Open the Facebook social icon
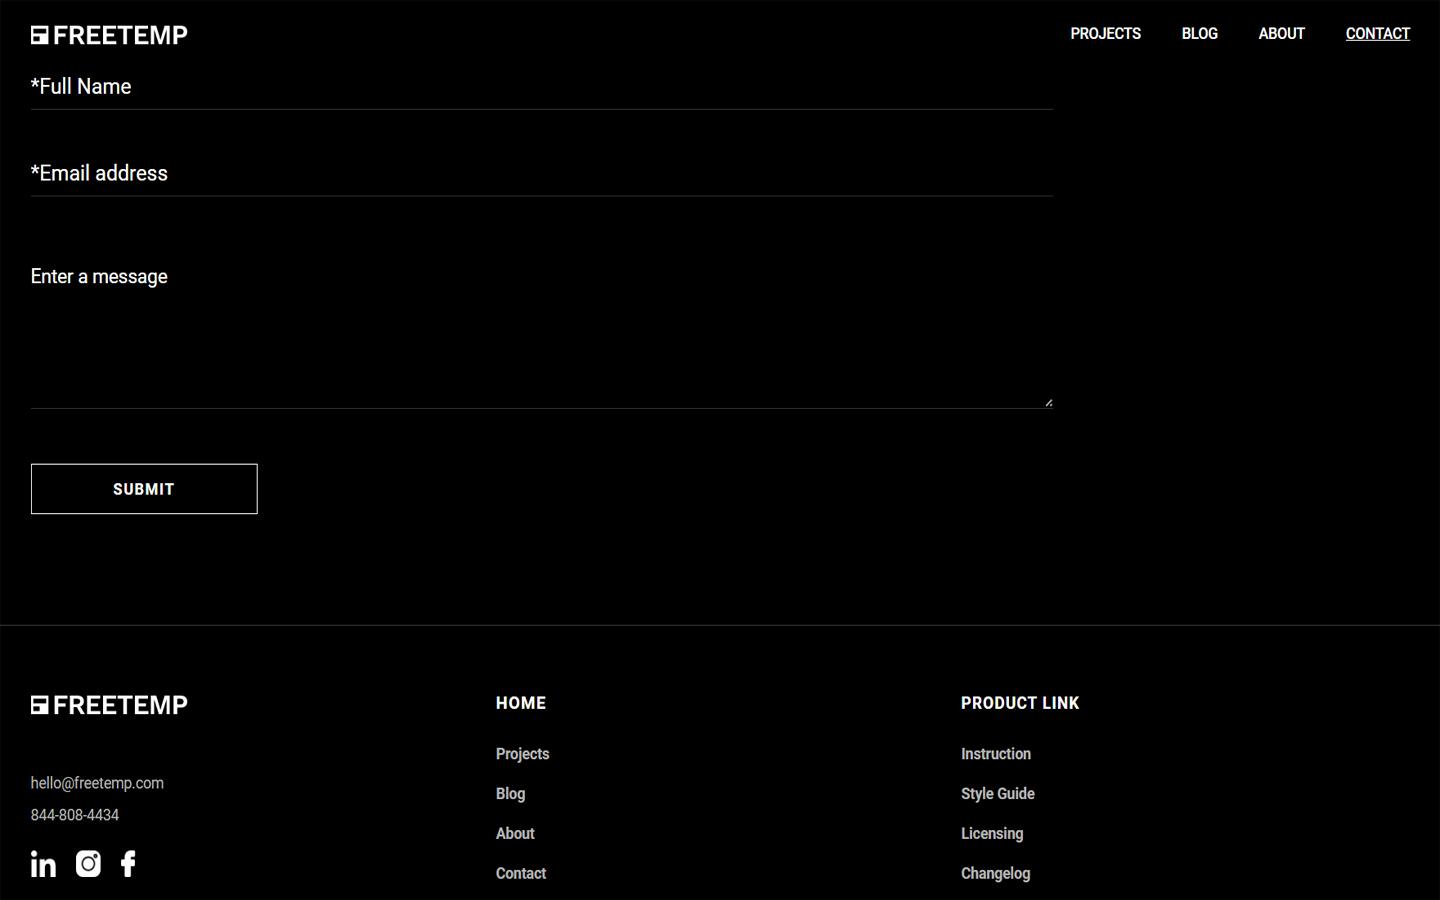Image resolution: width=1440 pixels, height=900 pixels. (128, 863)
